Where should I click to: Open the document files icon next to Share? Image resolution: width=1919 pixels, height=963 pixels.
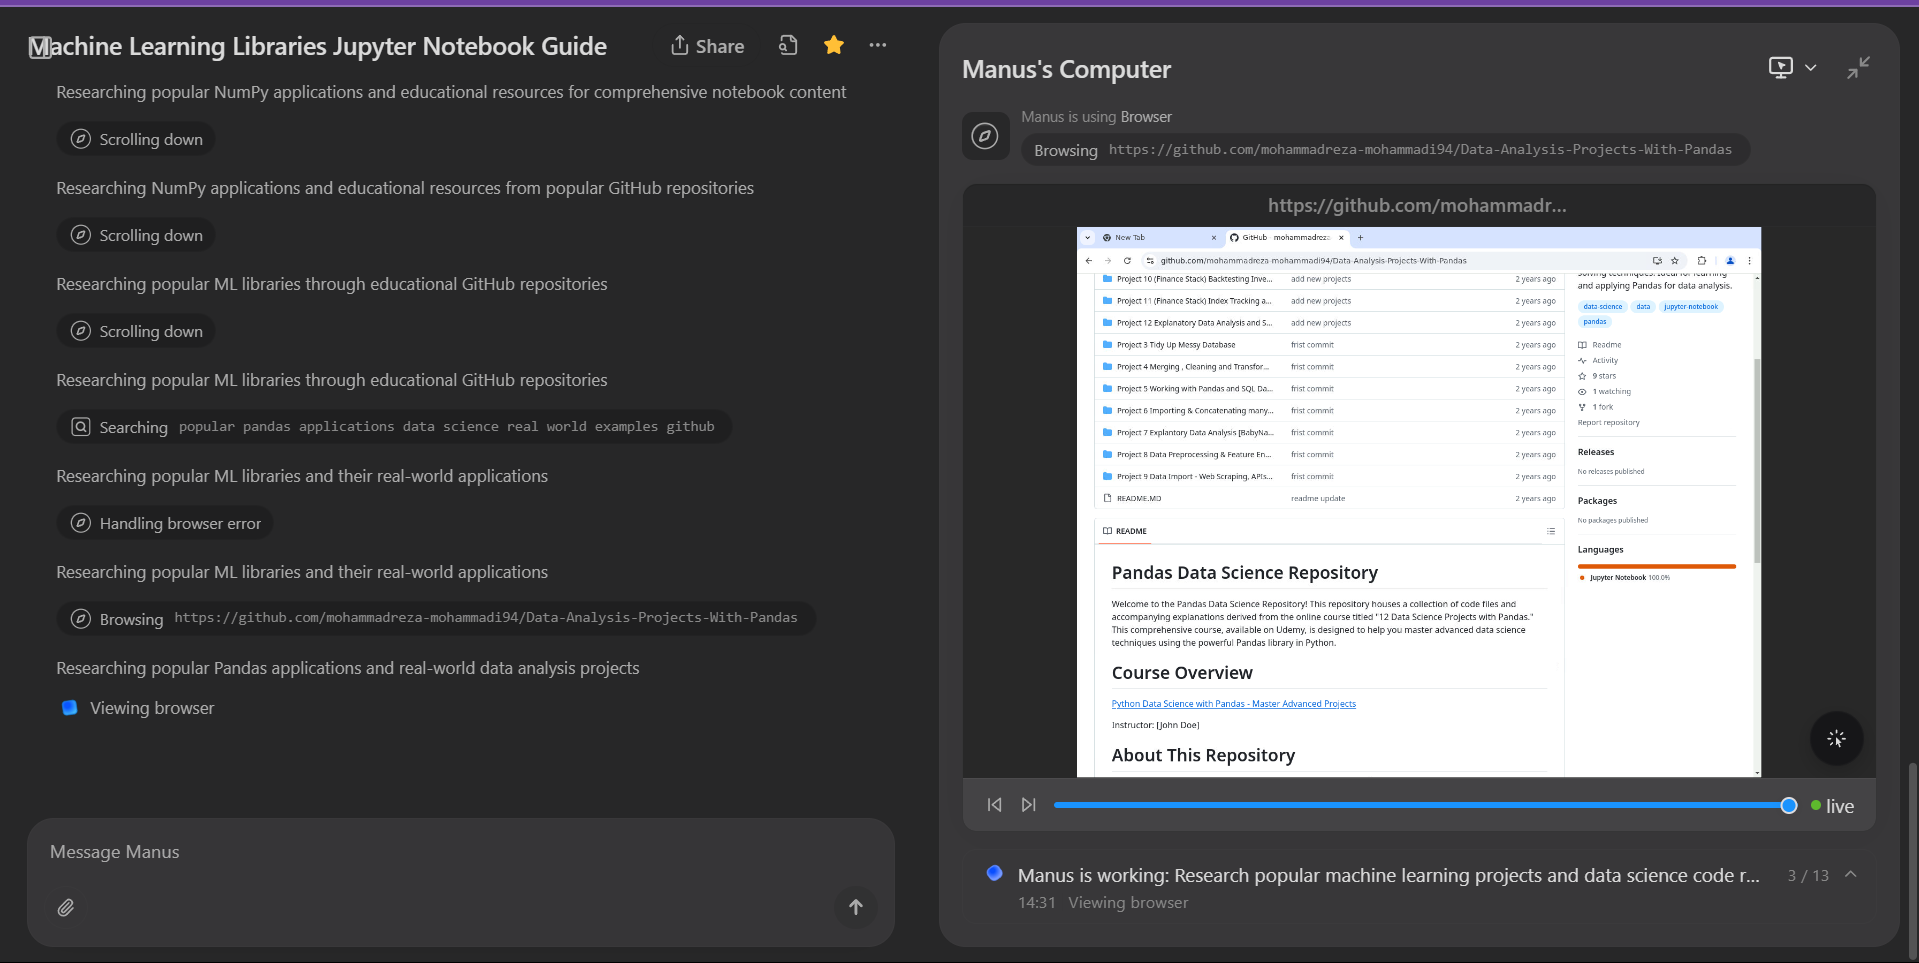[x=788, y=45]
